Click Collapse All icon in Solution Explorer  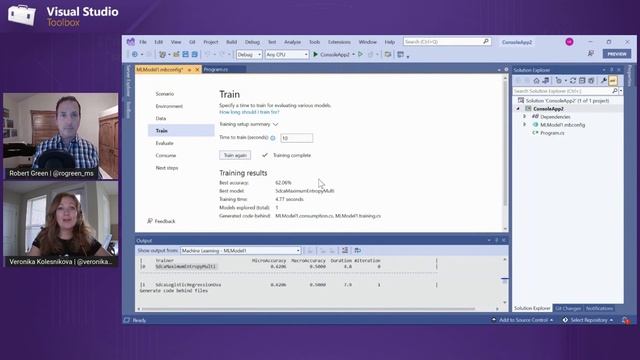pos(582,80)
